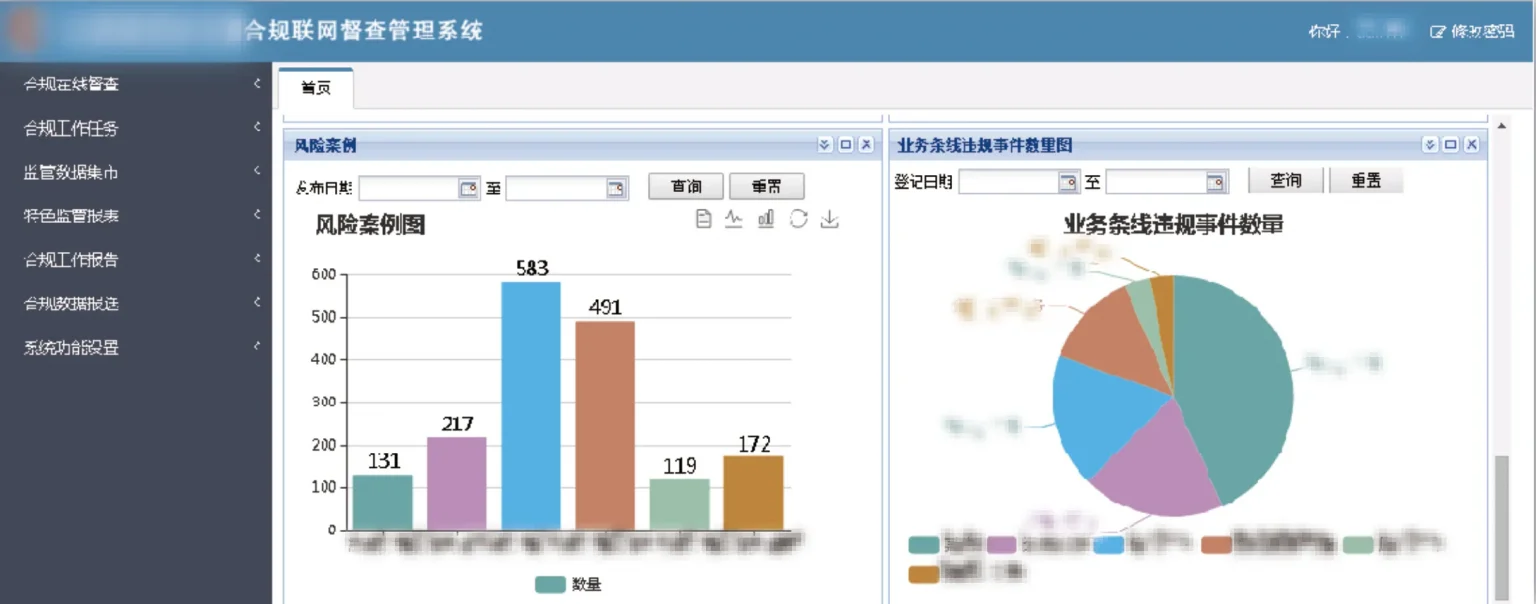Collapse the 业务条线违规事件数量图 panel

click(1430, 145)
